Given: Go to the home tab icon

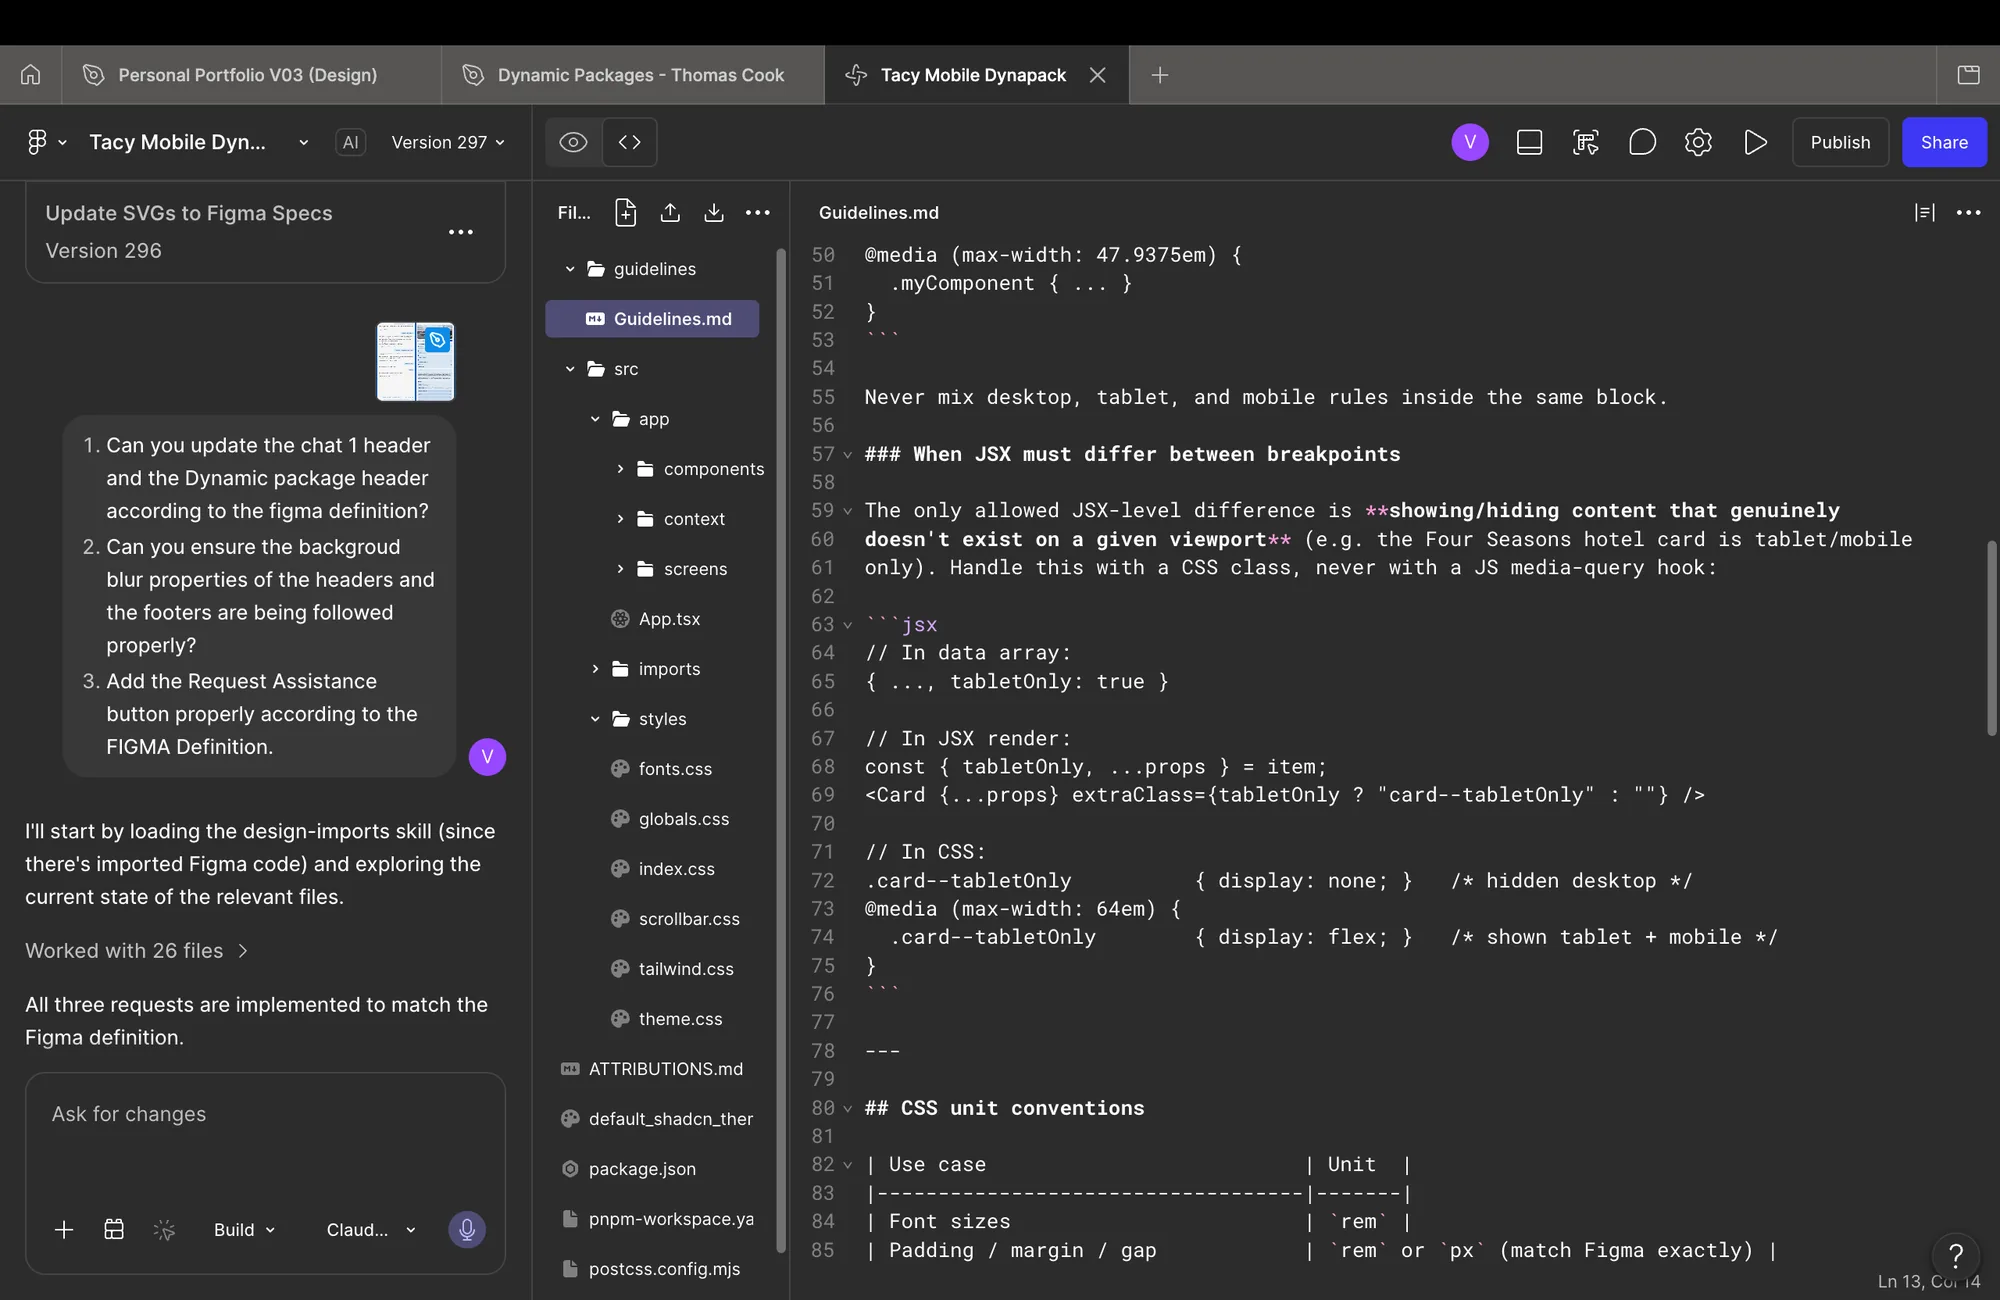Looking at the screenshot, I should click(30, 75).
